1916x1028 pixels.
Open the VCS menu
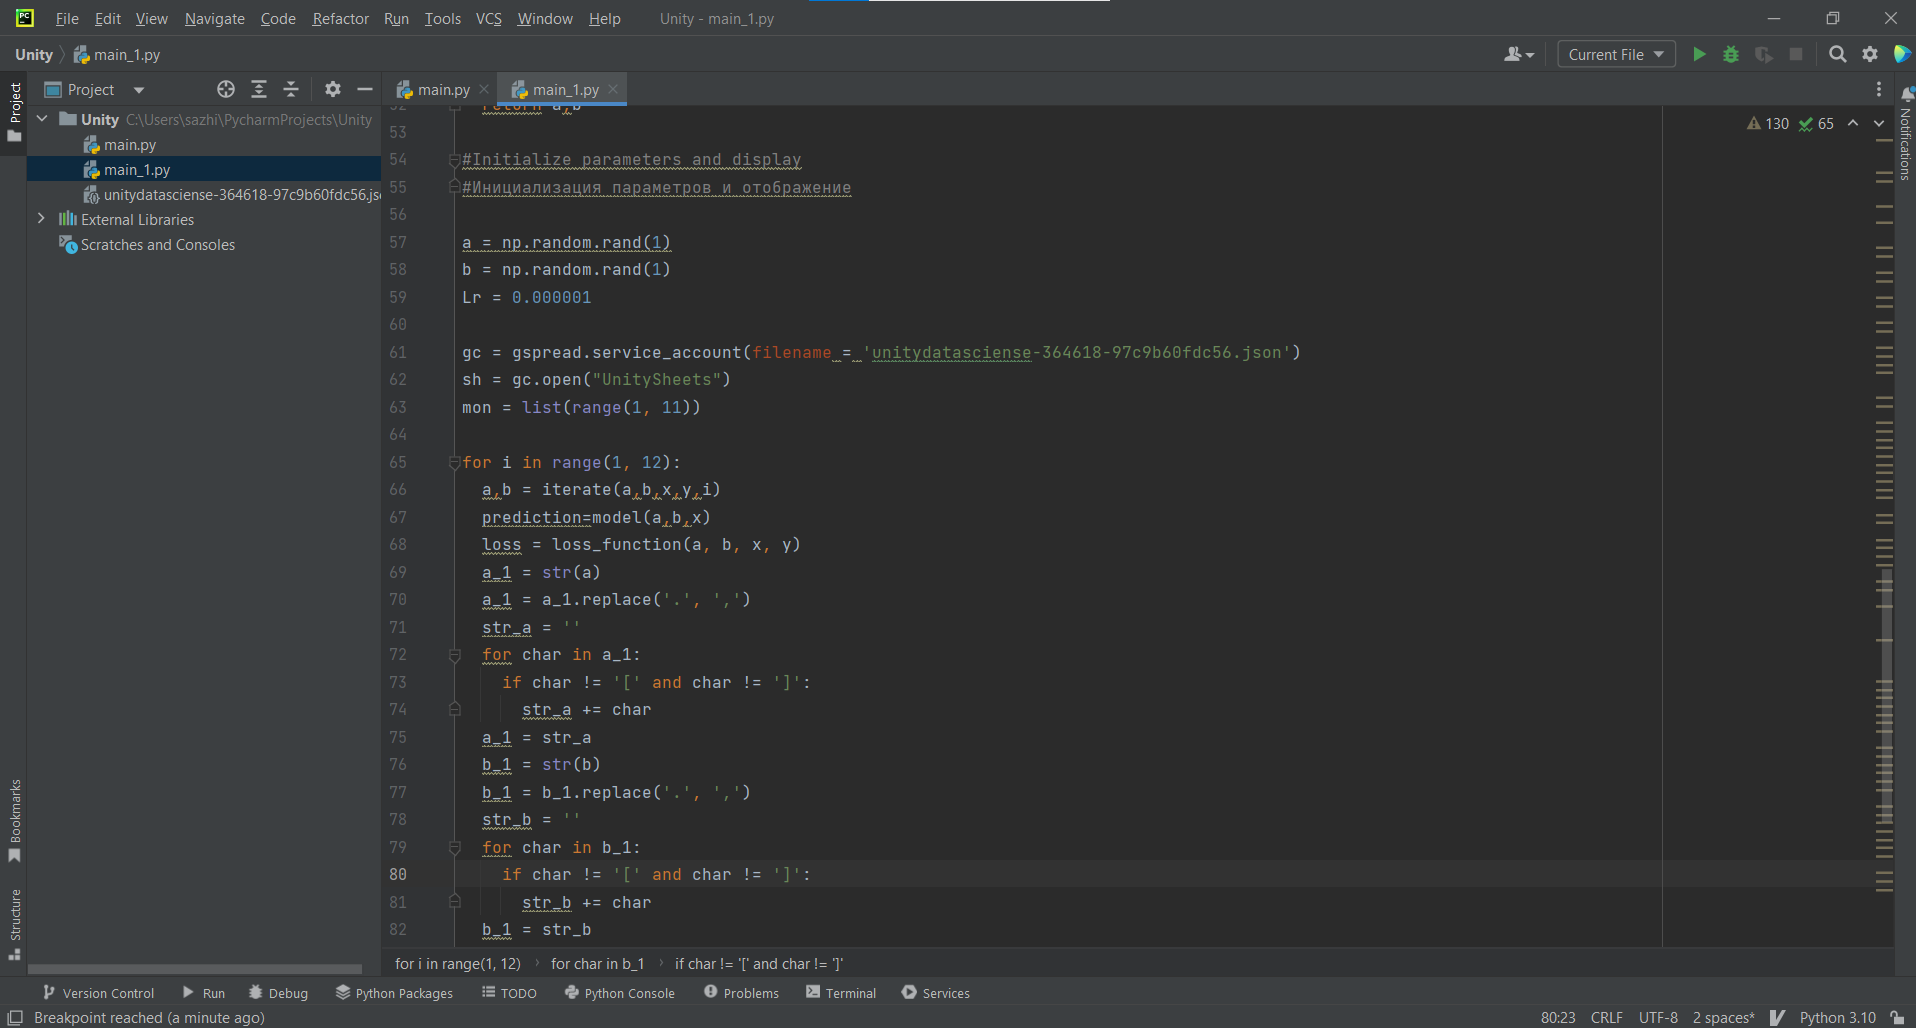(488, 19)
